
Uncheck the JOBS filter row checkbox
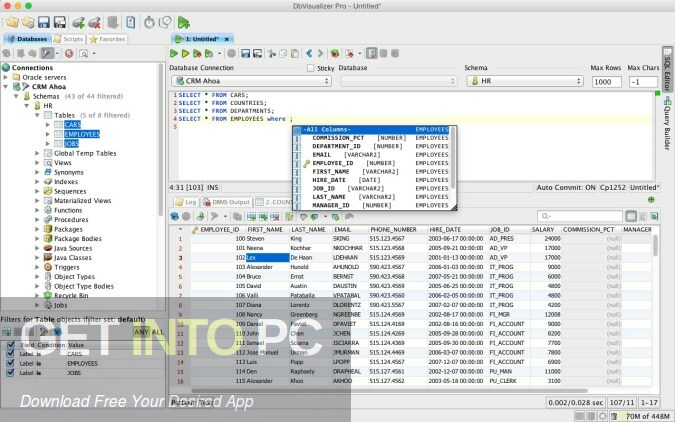(11, 372)
